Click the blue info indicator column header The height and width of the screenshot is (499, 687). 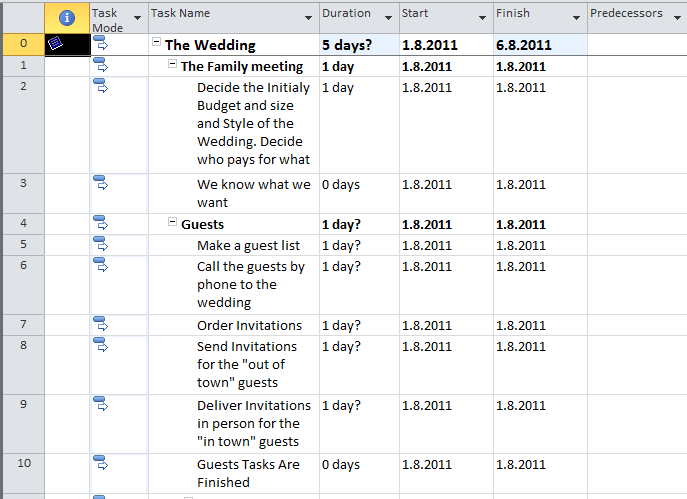(67, 18)
